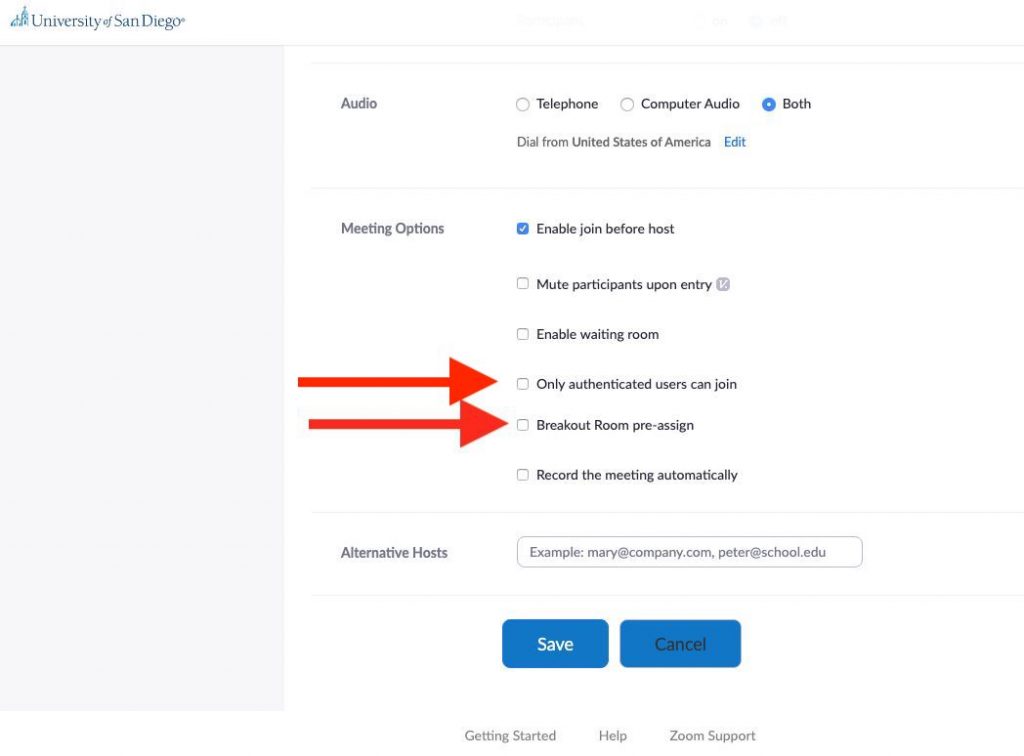Click the Enable join before host label
Viewport: 1024px width, 756px height.
pos(605,228)
